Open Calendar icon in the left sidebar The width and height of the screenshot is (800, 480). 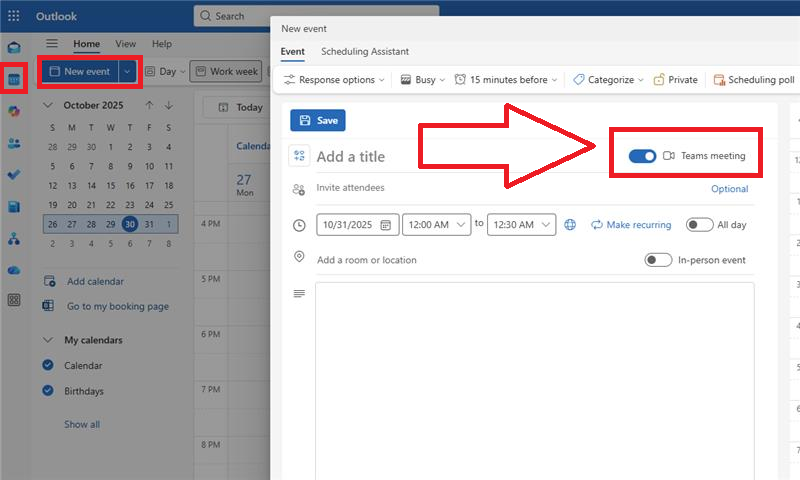pyautogui.click(x=14, y=79)
